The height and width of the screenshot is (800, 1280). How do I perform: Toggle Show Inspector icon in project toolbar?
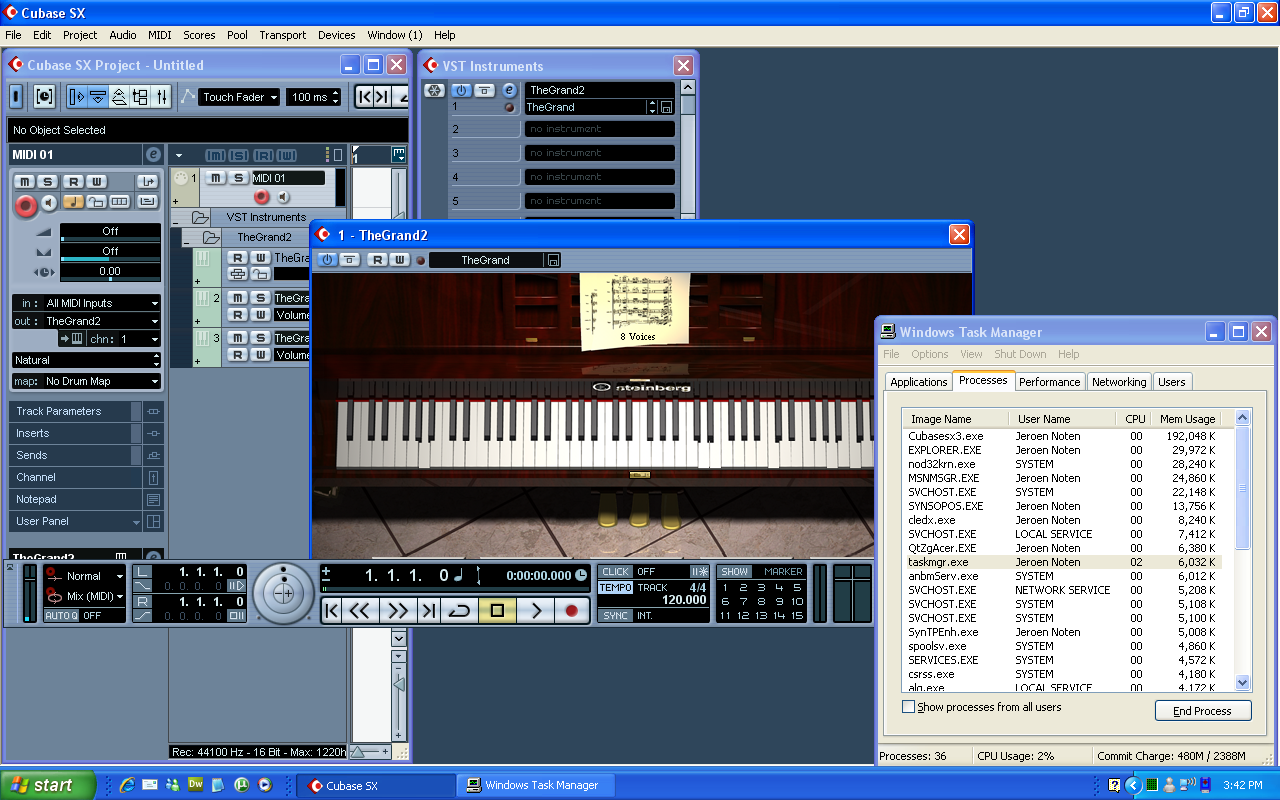[77, 97]
